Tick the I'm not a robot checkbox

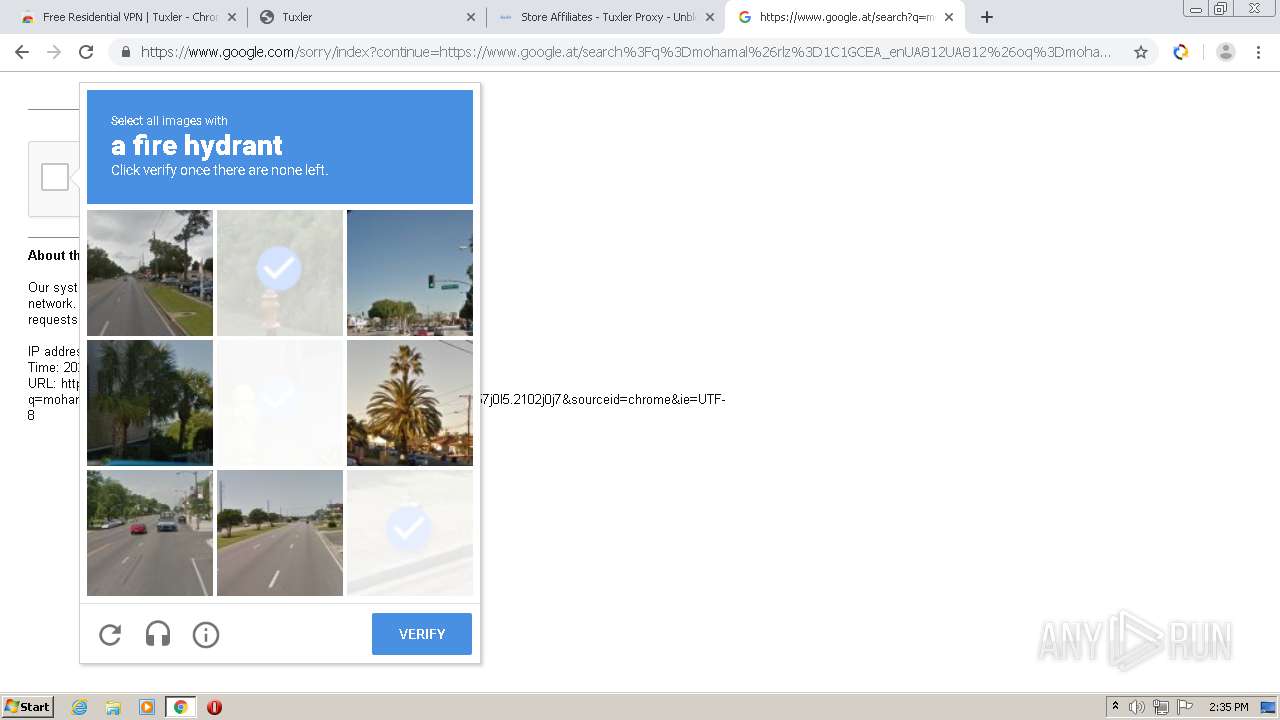tap(55, 177)
